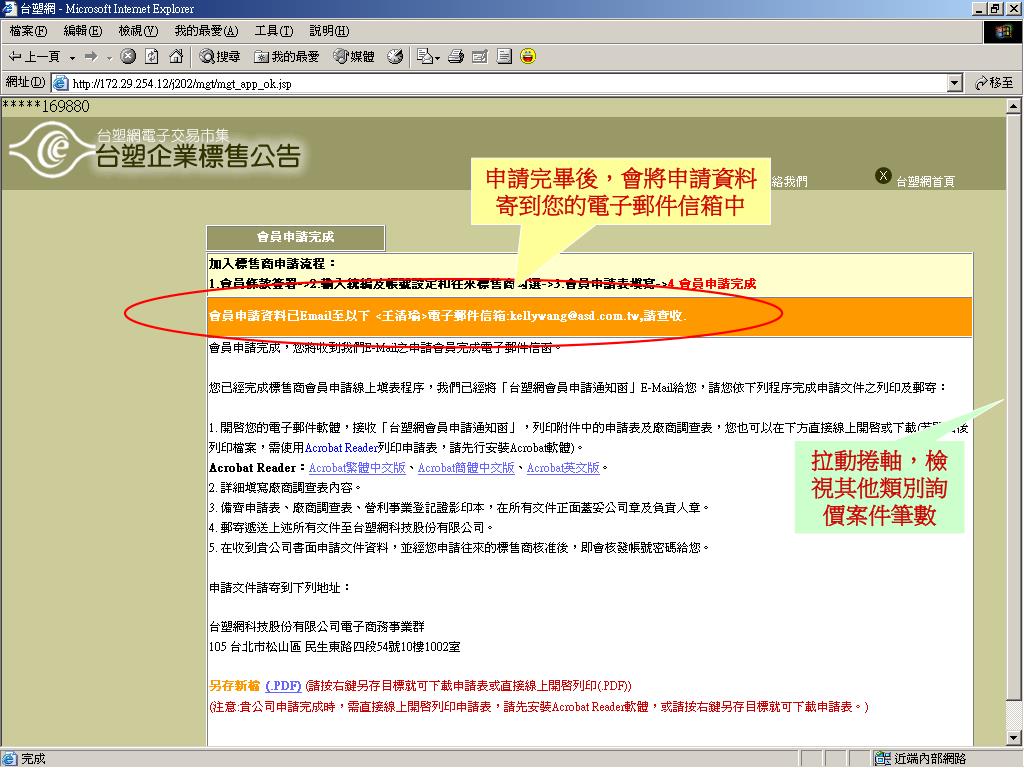The height and width of the screenshot is (768, 1024).
Task: Click the 4.會員申請完成 red step text
Action: tap(712, 283)
